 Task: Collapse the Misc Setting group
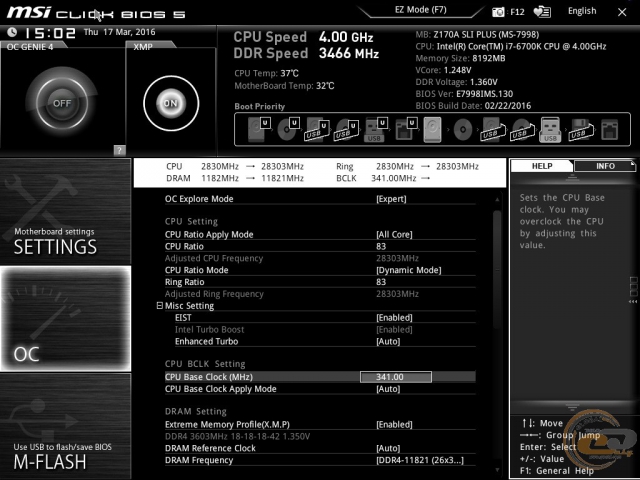coord(160,305)
